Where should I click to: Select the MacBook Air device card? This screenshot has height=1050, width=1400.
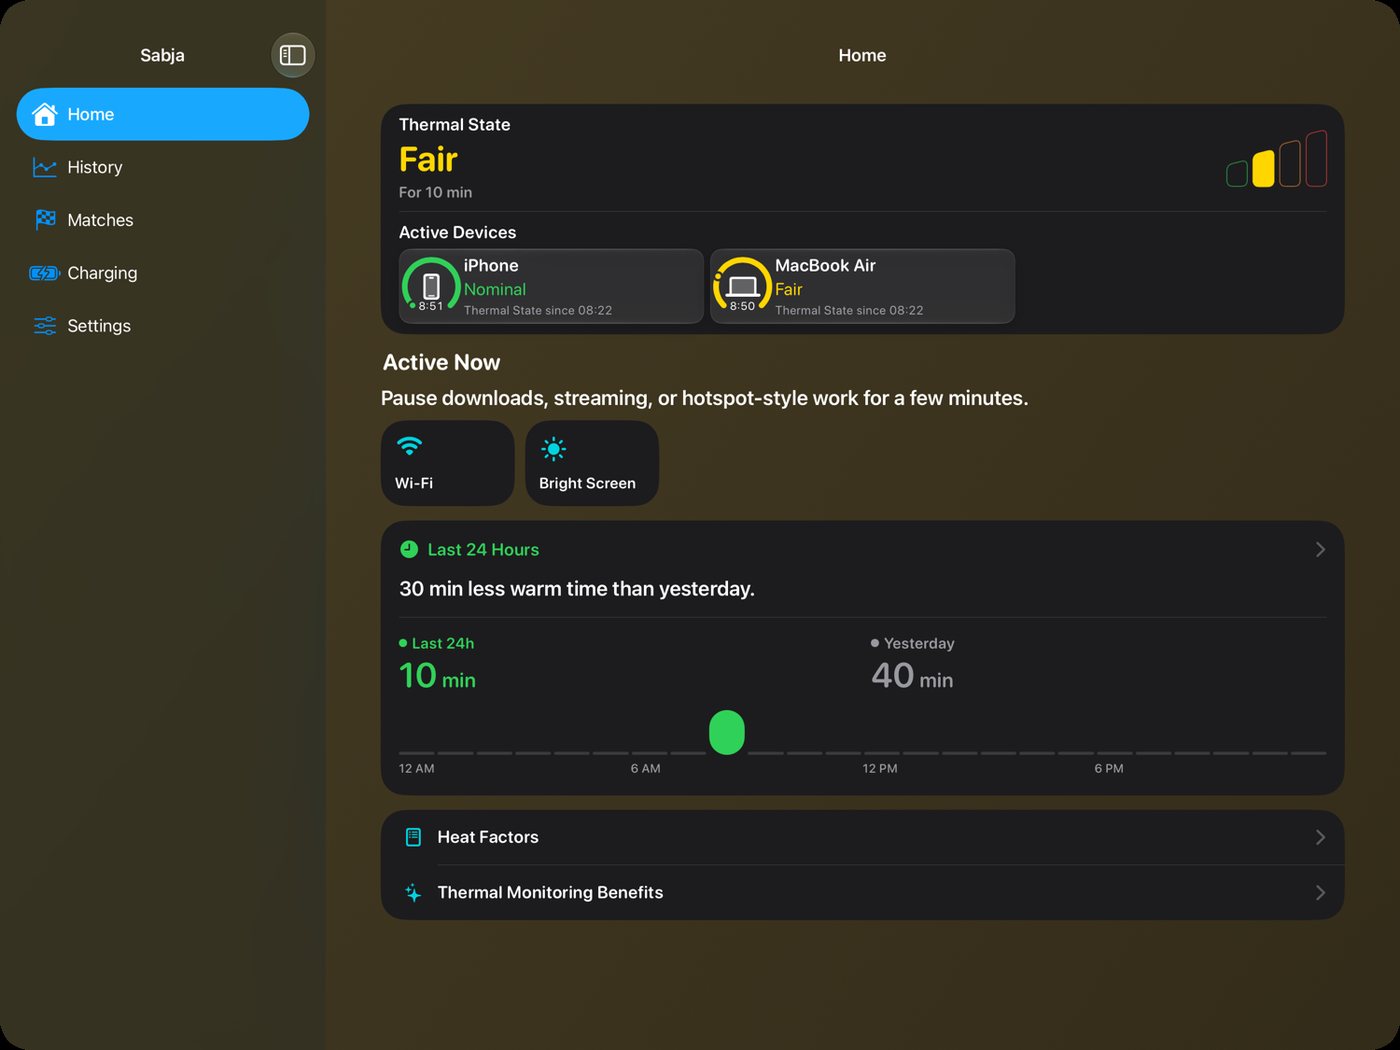click(862, 286)
